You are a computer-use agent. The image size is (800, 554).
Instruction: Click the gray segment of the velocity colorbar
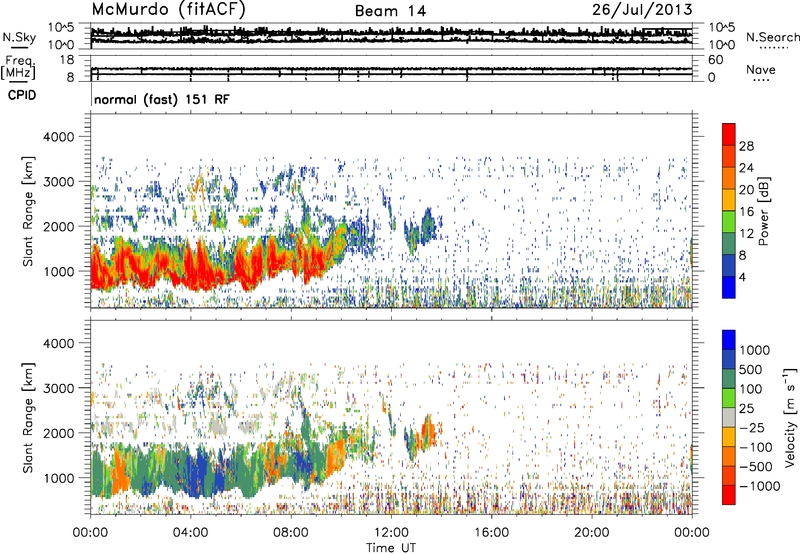pyautogui.click(x=729, y=417)
